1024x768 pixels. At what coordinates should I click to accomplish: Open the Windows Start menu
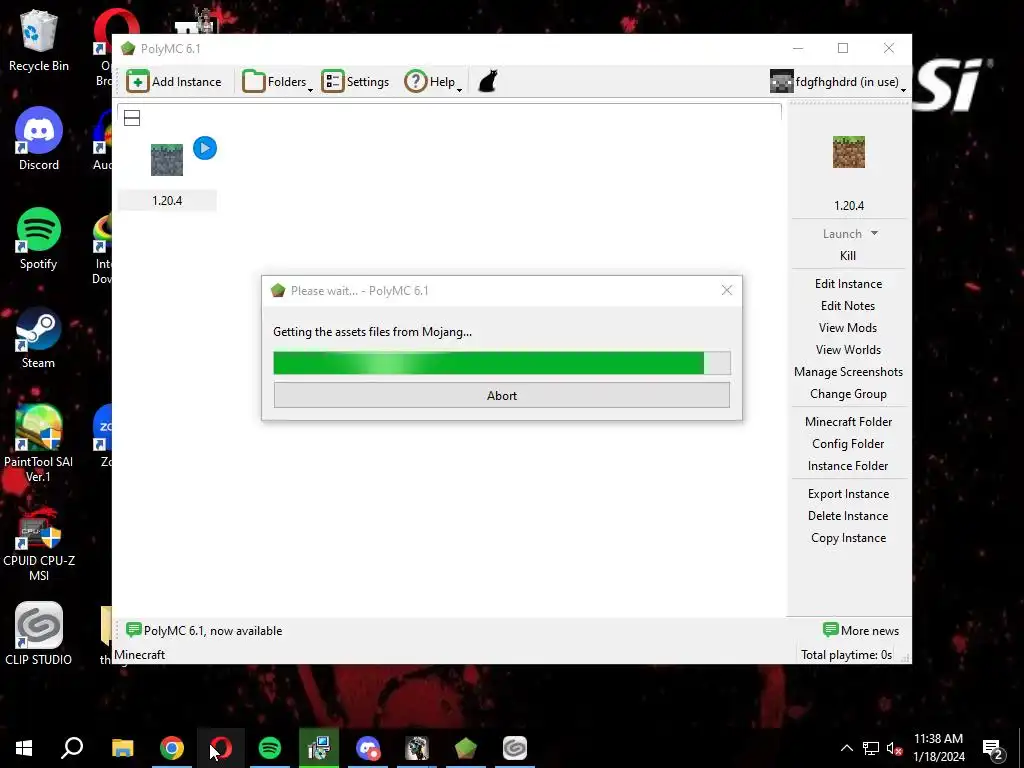point(24,748)
